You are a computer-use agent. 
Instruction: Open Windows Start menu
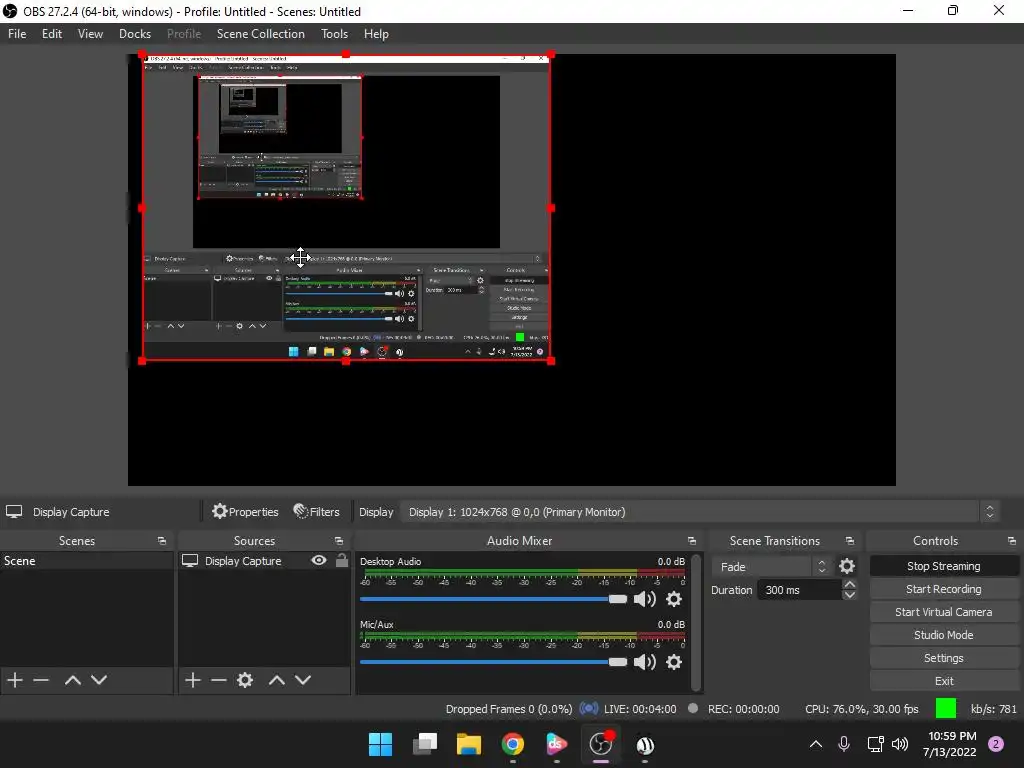(380, 744)
